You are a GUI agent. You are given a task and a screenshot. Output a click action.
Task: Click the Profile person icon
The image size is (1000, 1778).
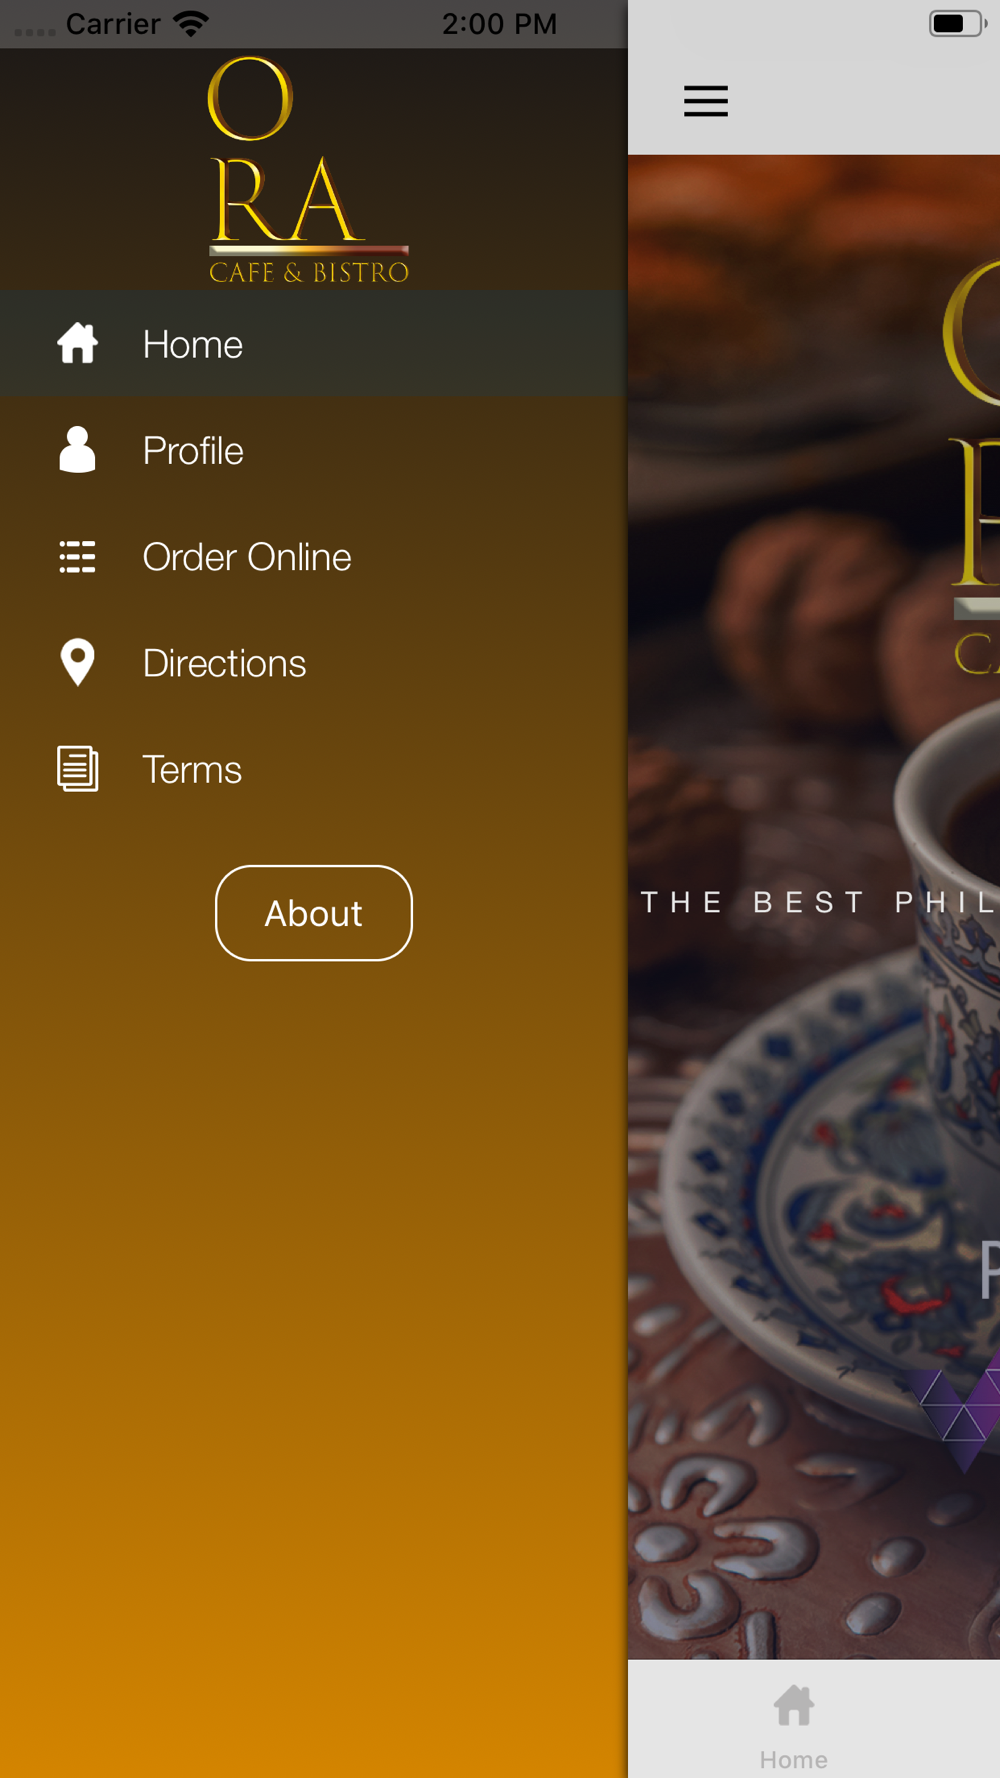pyautogui.click(x=77, y=449)
